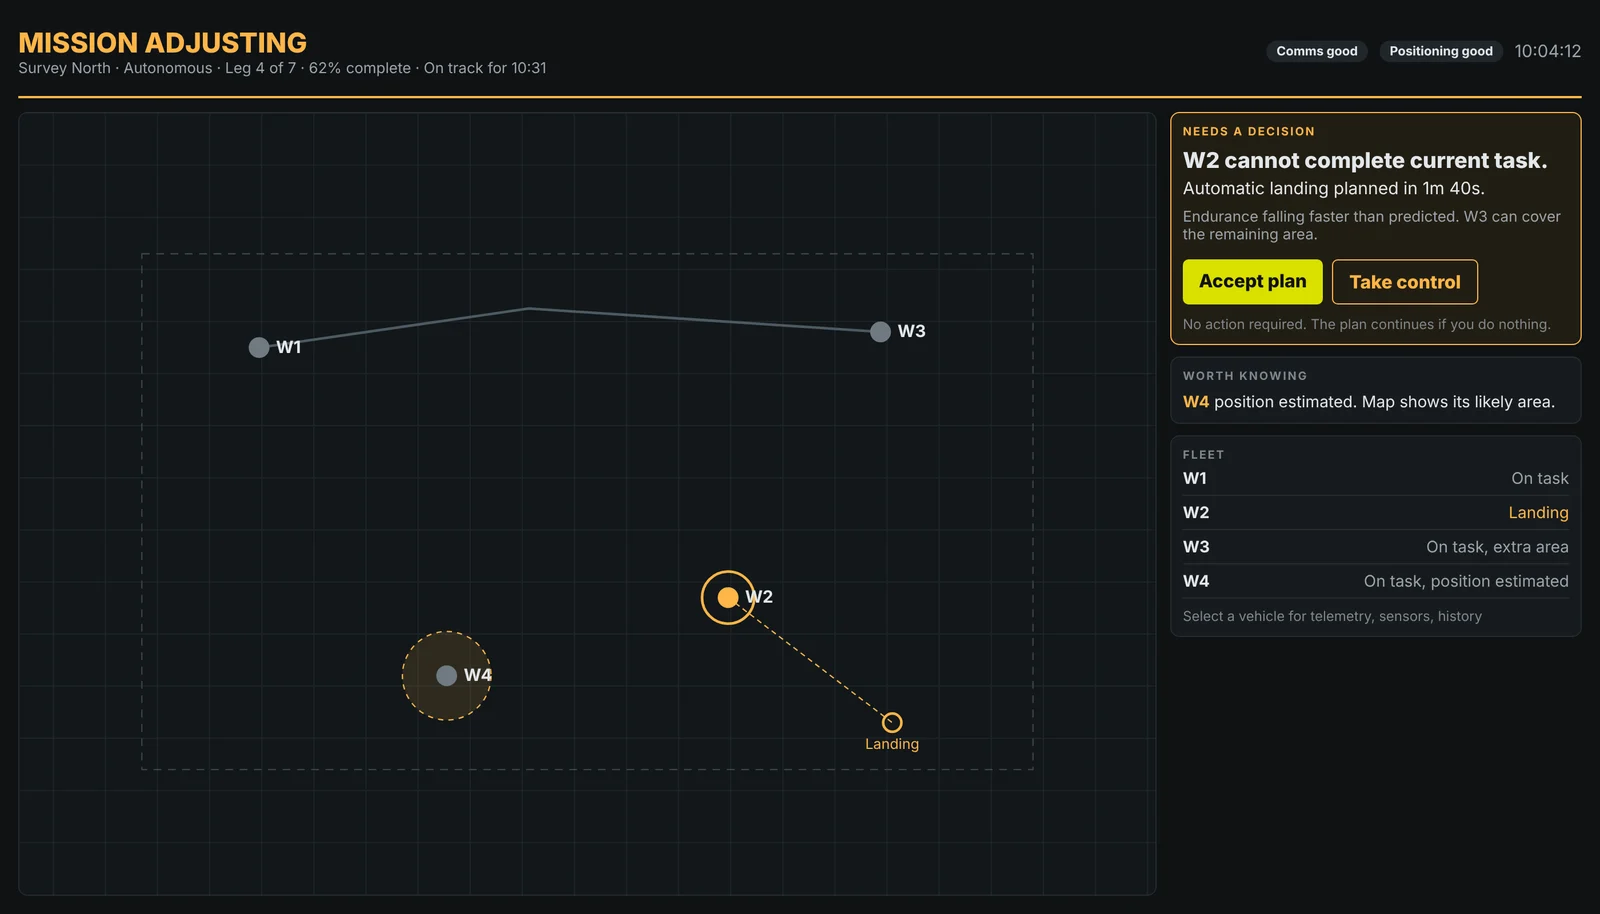Click the Endurance falling faster explanation
This screenshot has height=914, width=1600.
(x=1371, y=225)
